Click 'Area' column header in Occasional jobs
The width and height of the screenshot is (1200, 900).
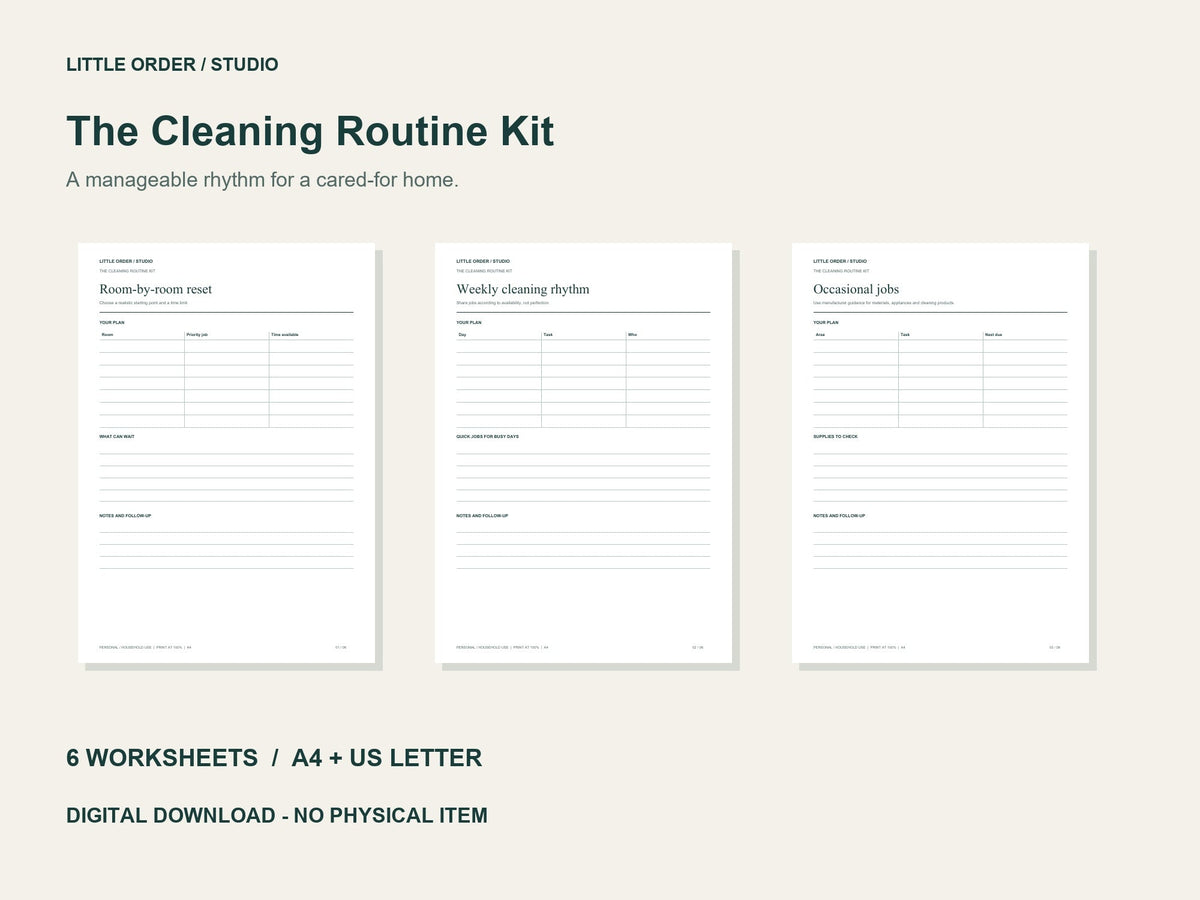[x=820, y=335]
